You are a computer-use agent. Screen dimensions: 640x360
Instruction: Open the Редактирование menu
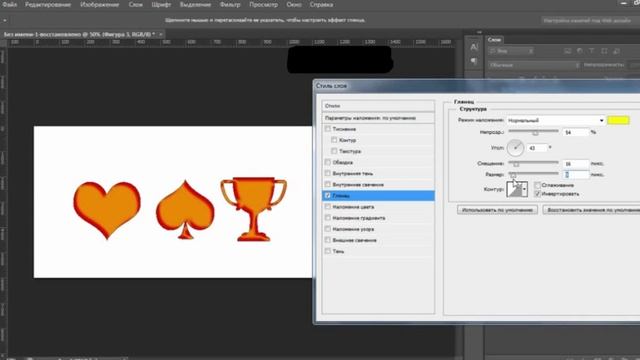coord(48,5)
